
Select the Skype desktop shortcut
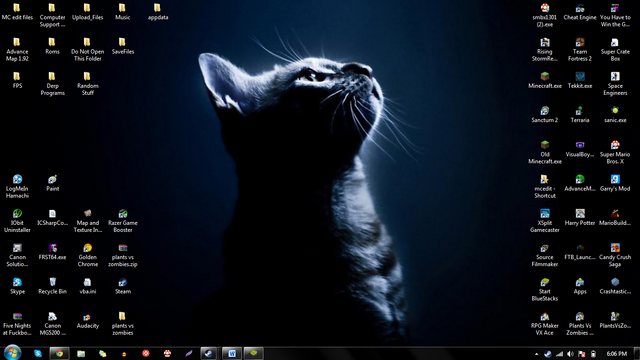pos(17,286)
